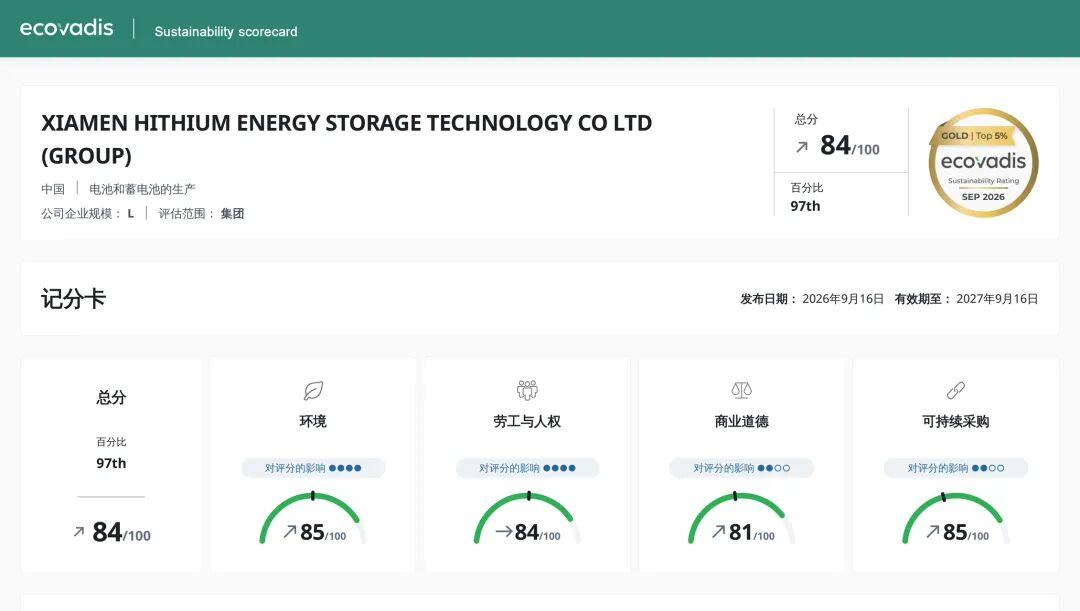The image size is (1080, 611).
Task: Click the upward trend arrow beside the header 84/100
Action: pyautogui.click(x=802, y=147)
